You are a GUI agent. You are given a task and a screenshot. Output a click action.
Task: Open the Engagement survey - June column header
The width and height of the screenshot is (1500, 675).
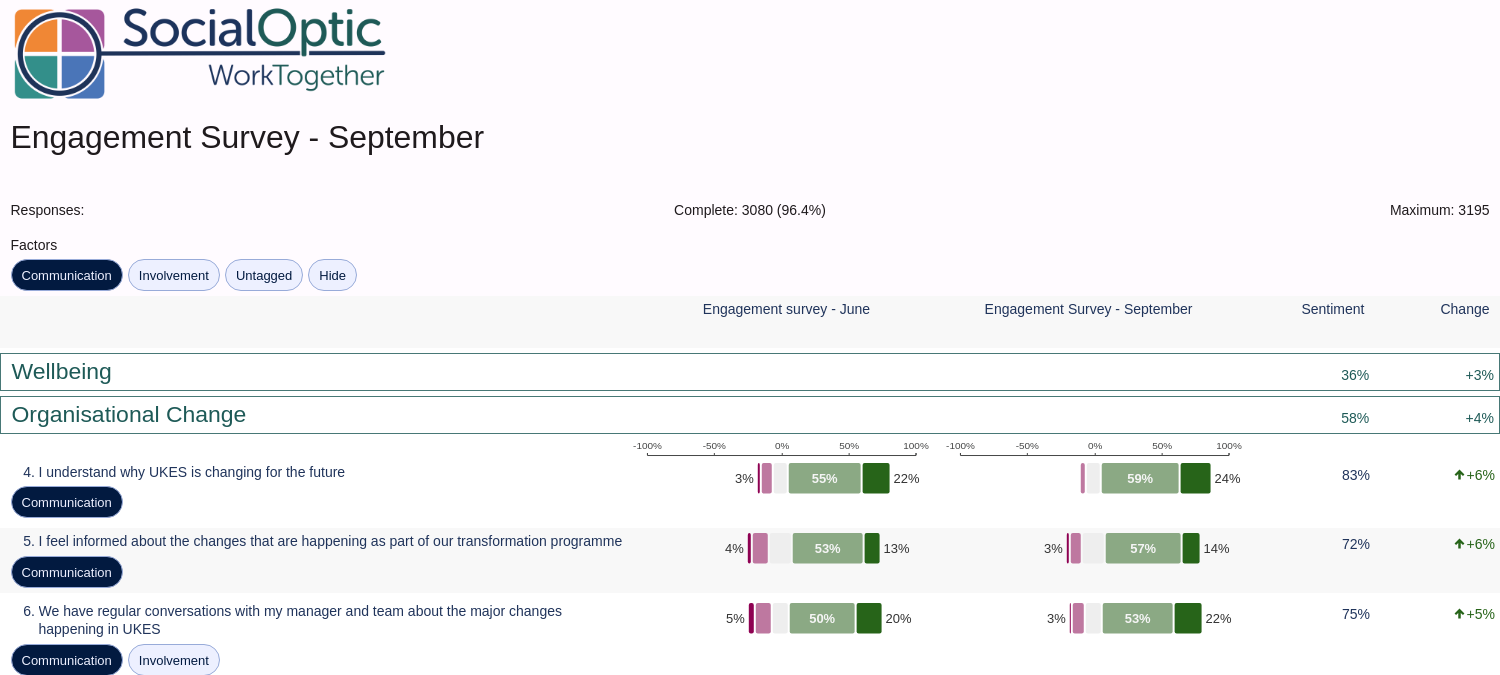pos(786,309)
